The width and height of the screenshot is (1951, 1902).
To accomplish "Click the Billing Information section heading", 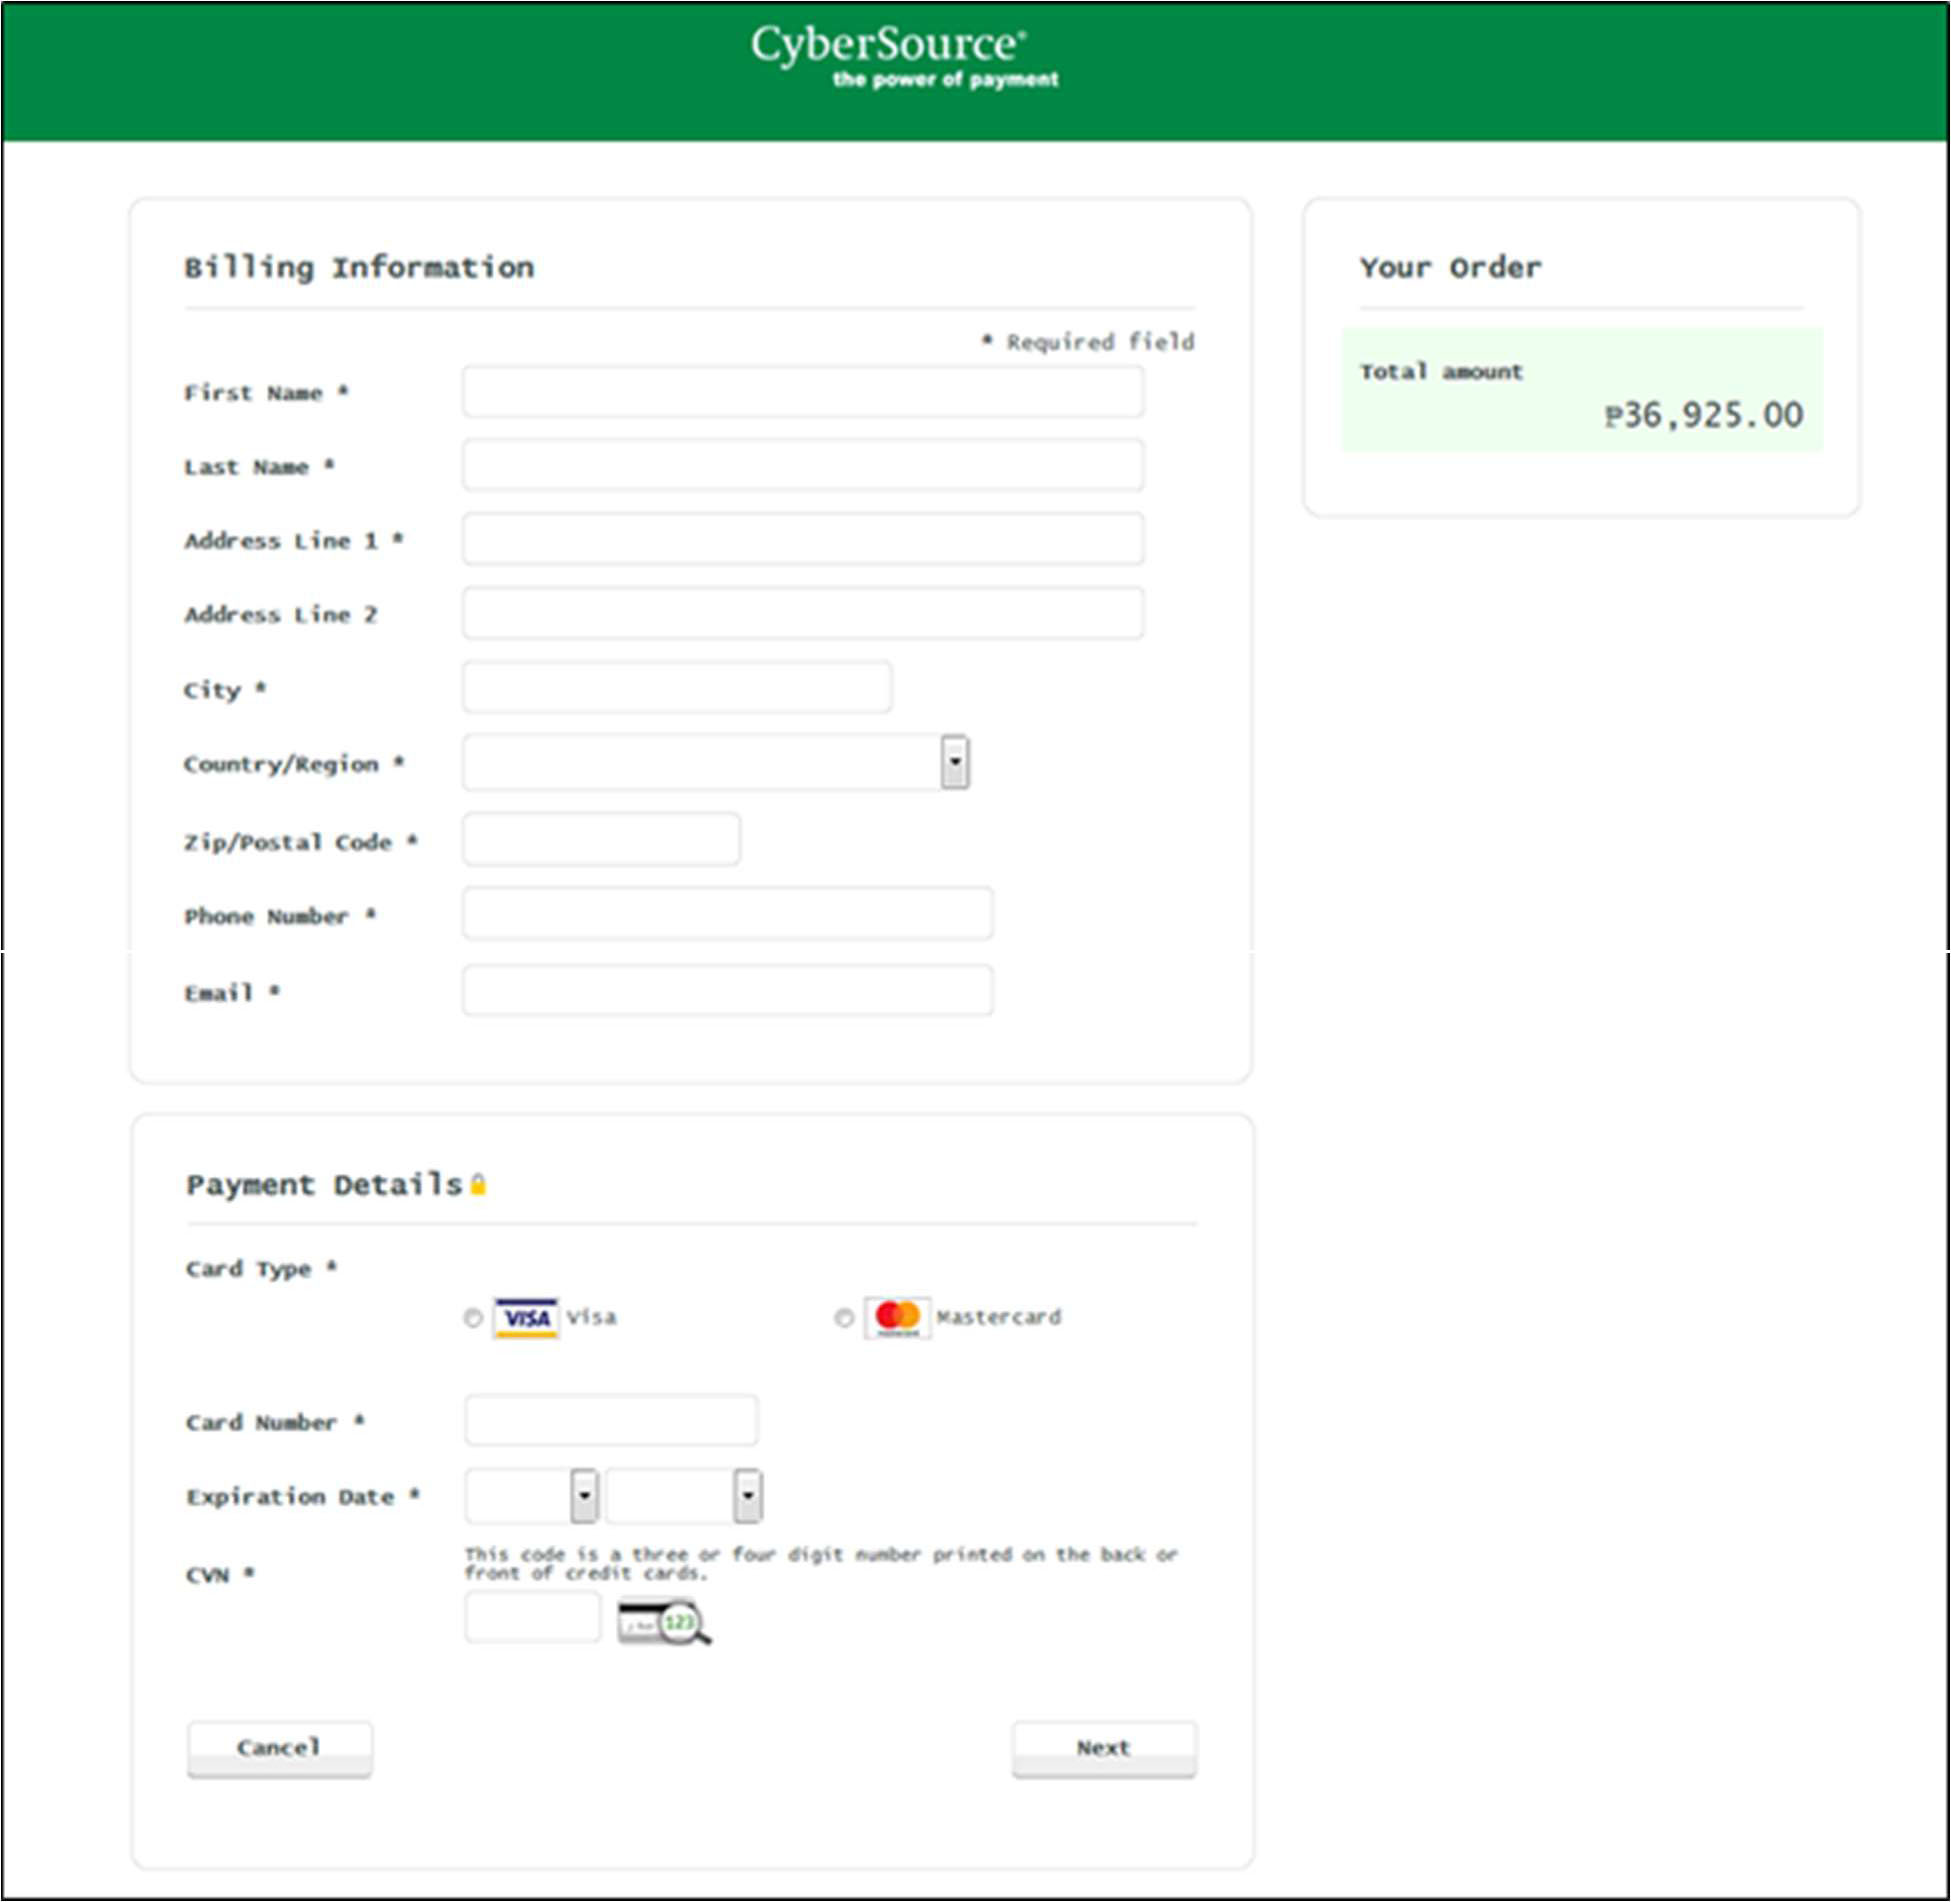I will (x=358, y=266).
